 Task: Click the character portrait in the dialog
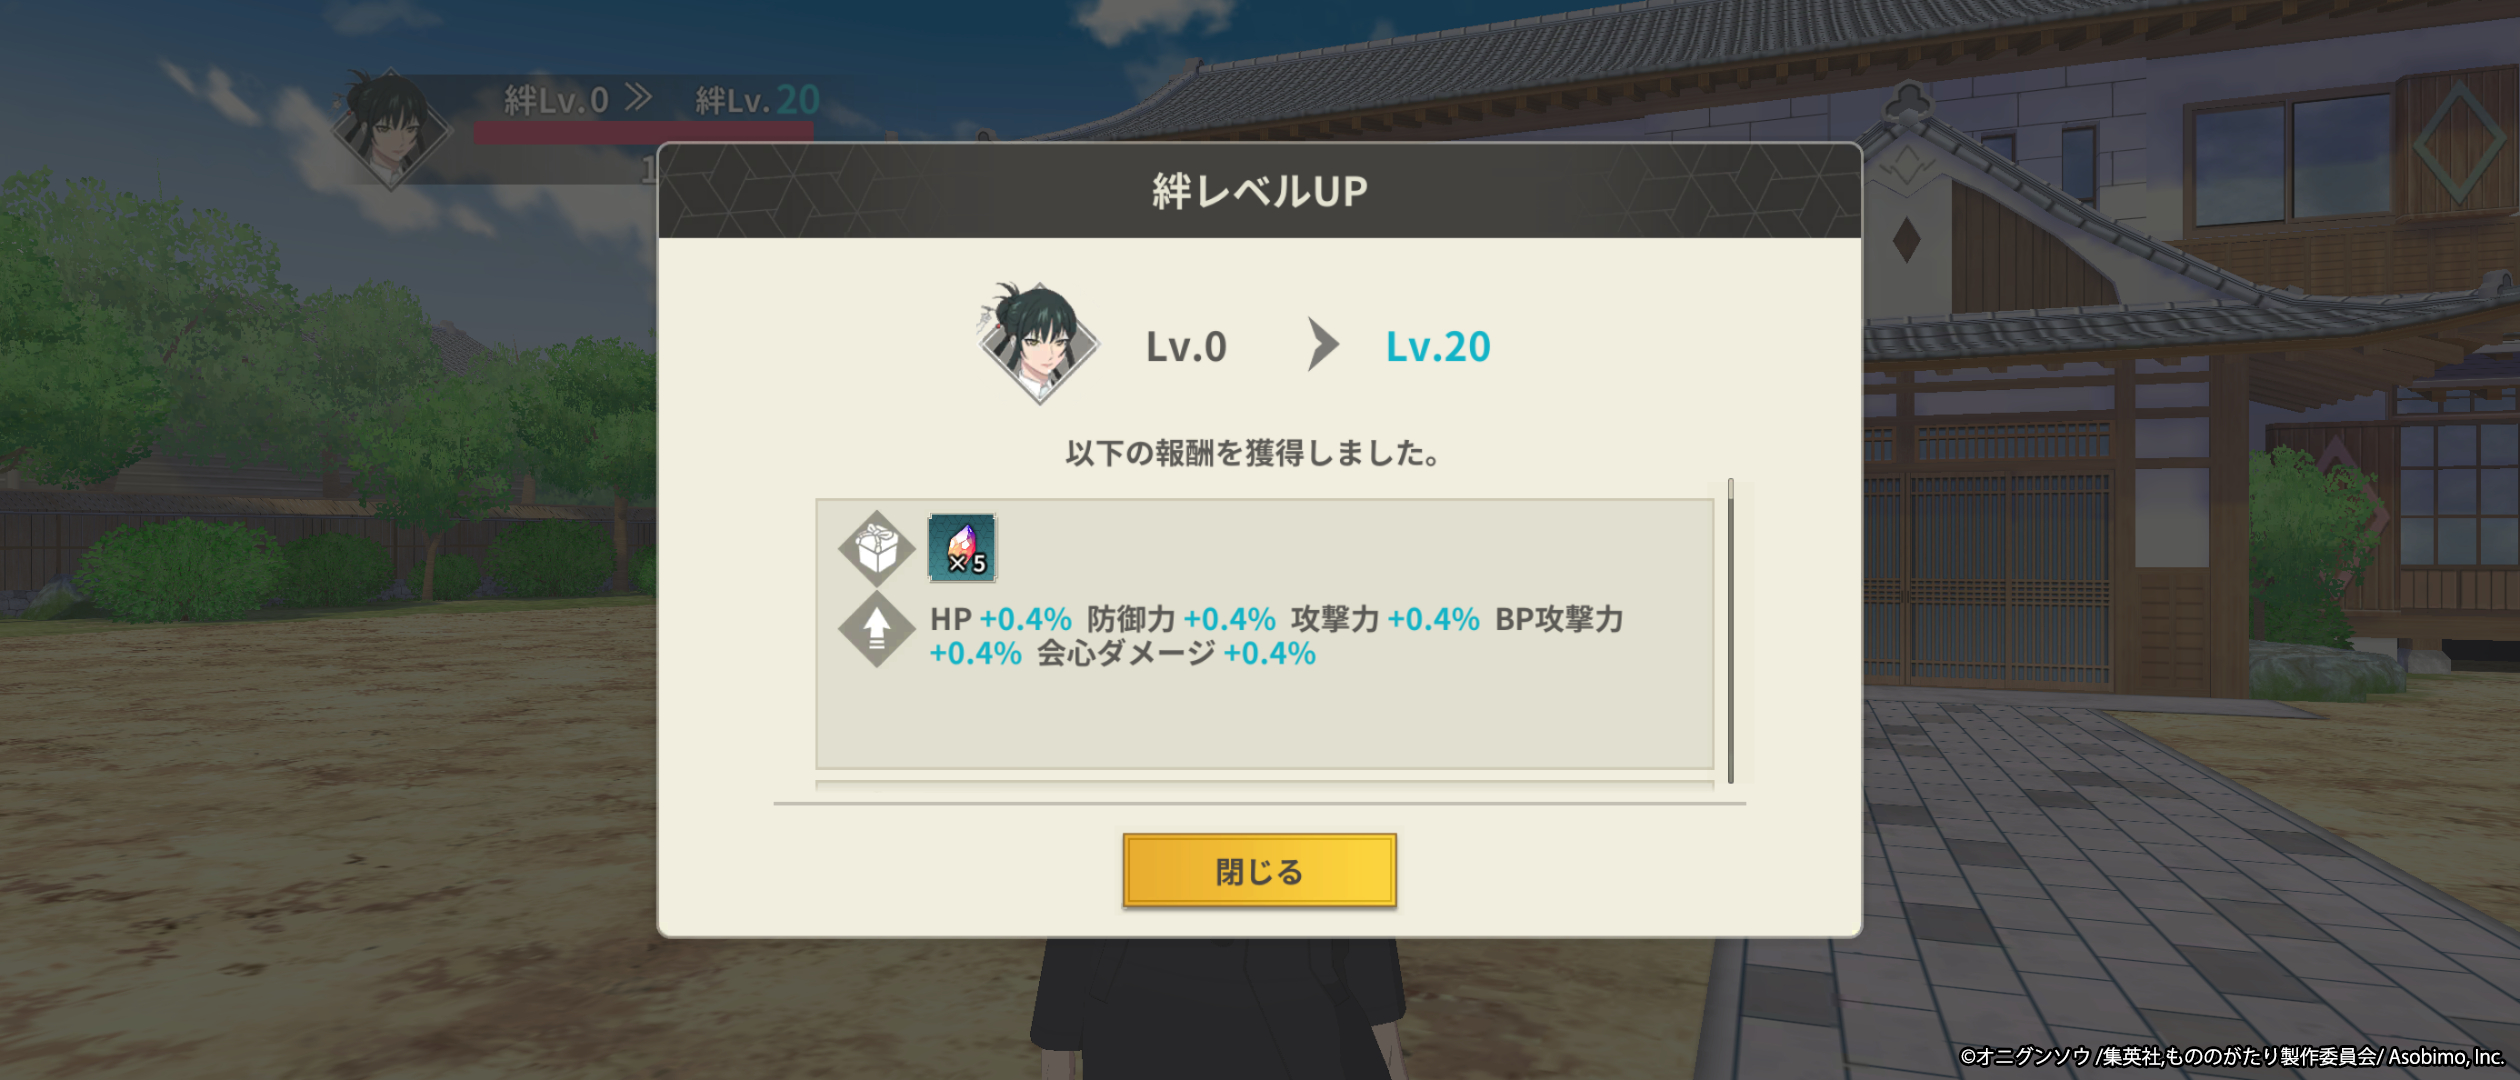1039,343
